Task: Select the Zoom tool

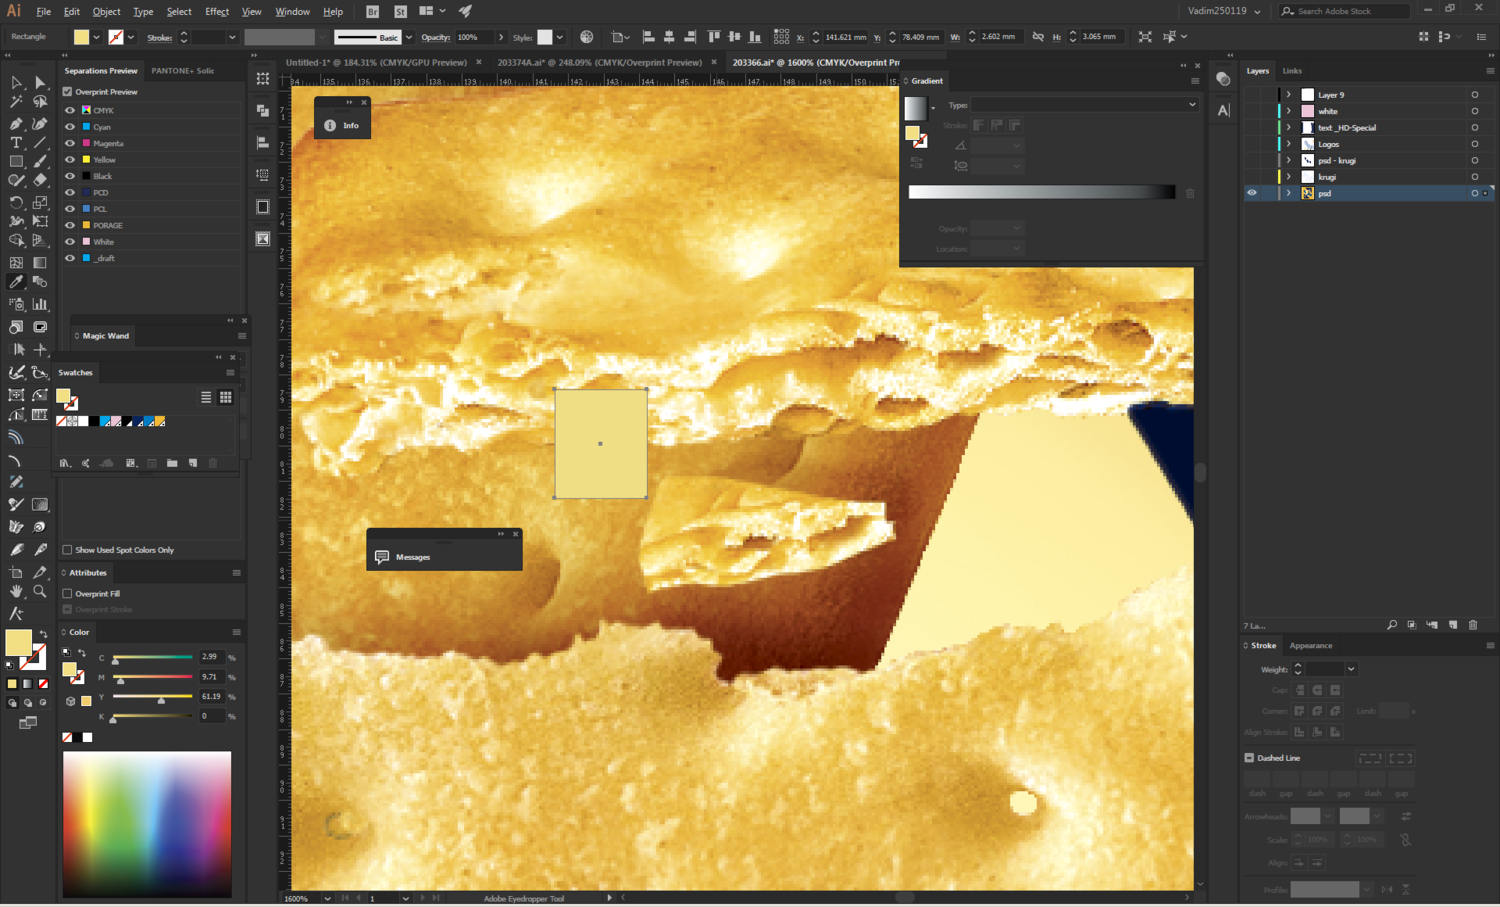Action: click(x=40, y=592)
